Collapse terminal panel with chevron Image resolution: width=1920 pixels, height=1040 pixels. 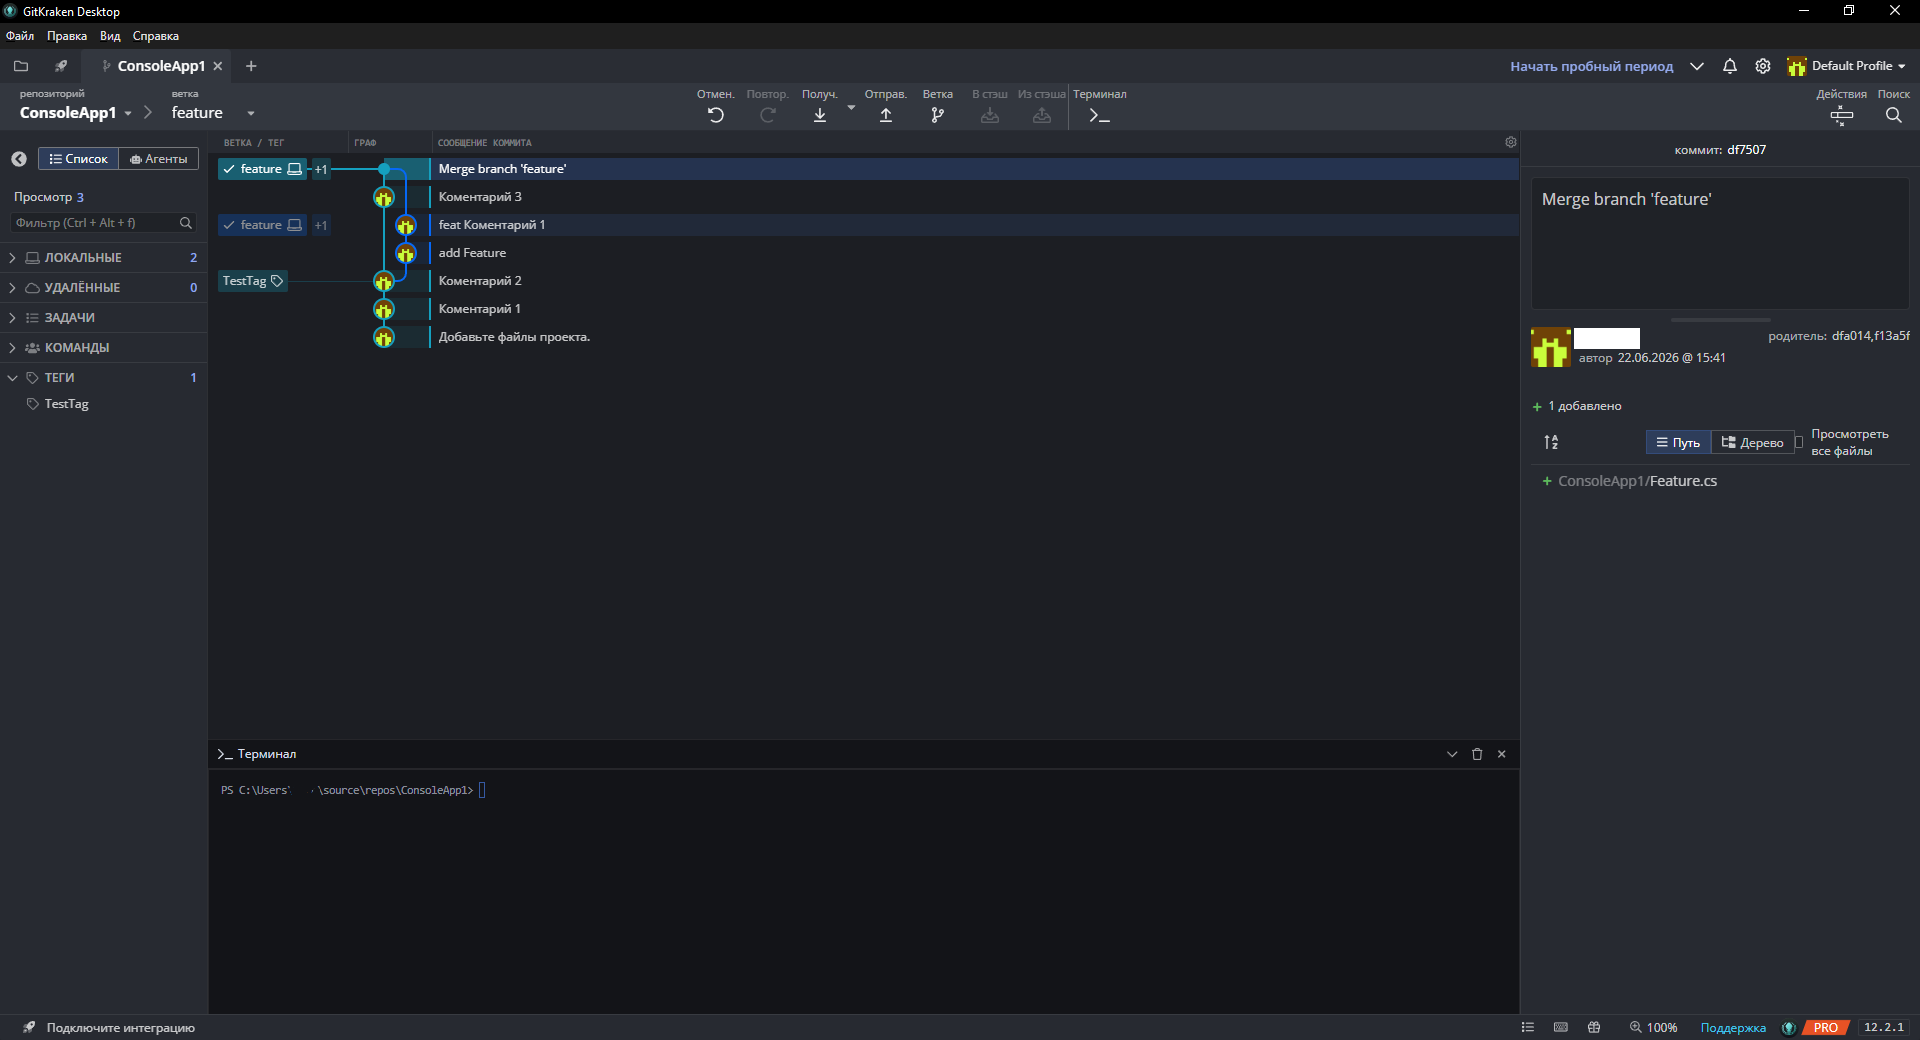(1452, 754)
